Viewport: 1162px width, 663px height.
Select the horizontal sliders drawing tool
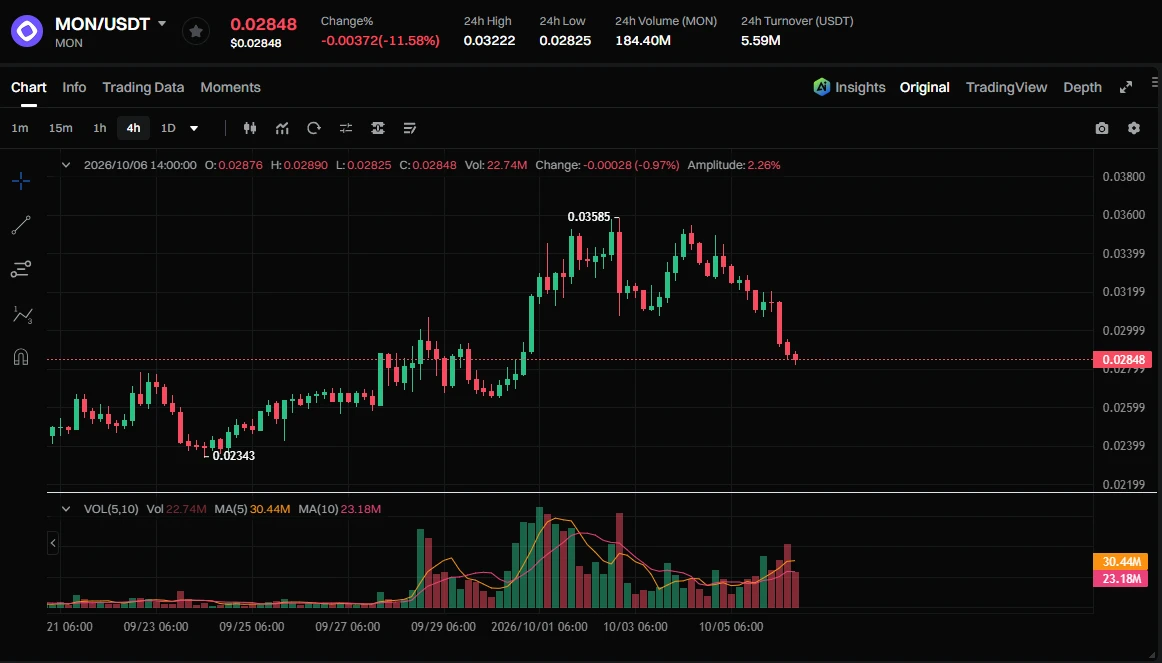pos(21,269)
